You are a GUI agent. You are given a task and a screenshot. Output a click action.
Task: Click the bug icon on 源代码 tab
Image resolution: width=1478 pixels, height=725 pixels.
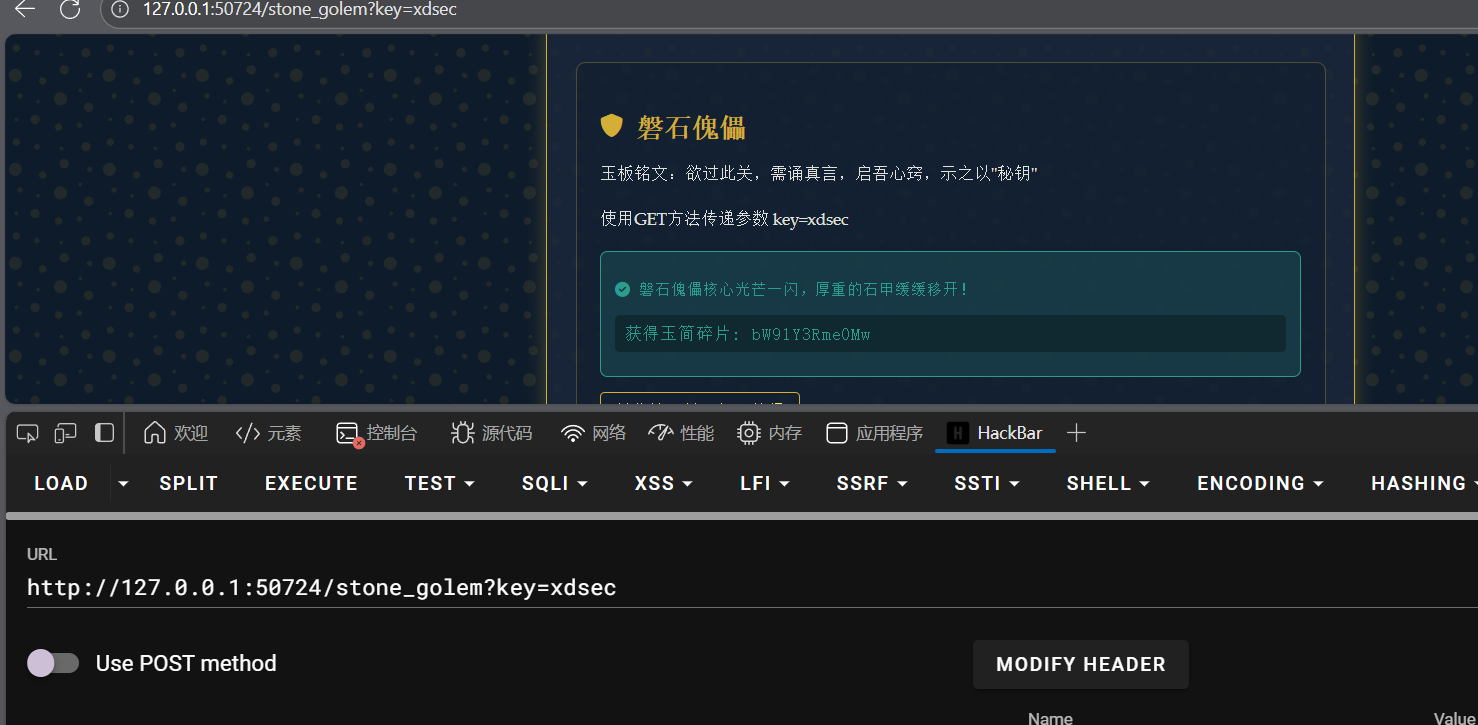pos(463,432)
